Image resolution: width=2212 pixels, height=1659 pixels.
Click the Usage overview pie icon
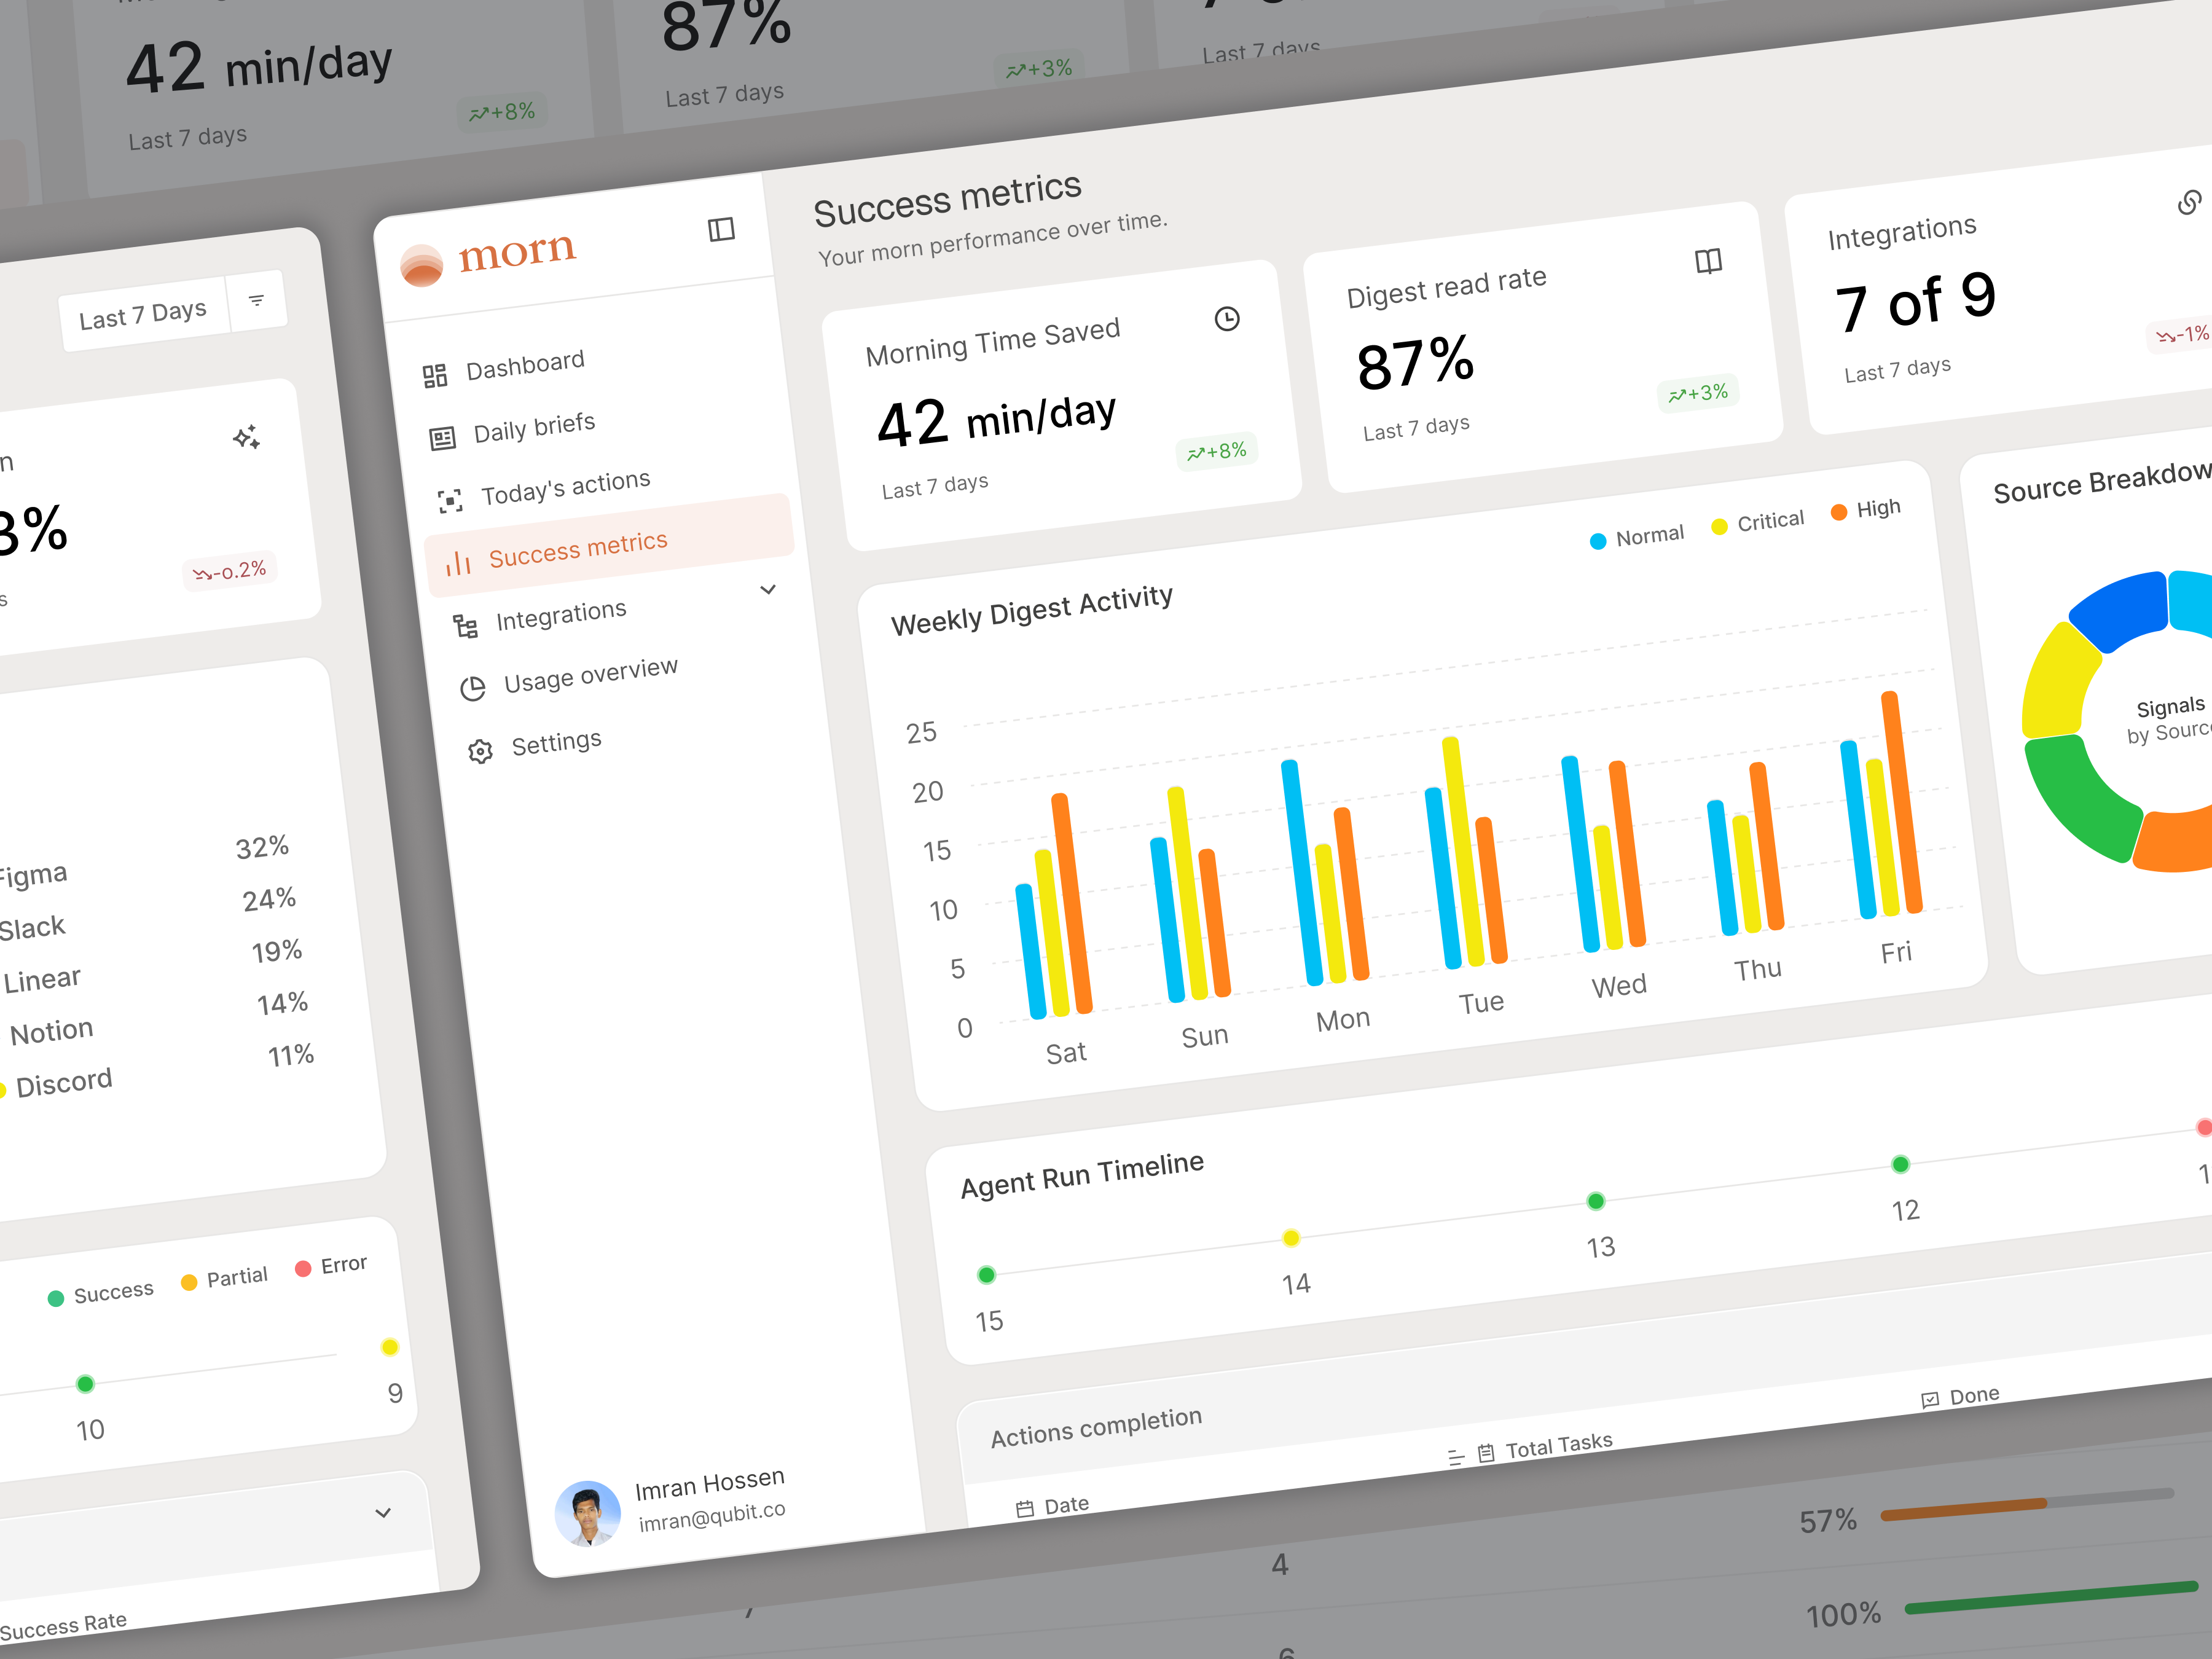pos(472,688)
